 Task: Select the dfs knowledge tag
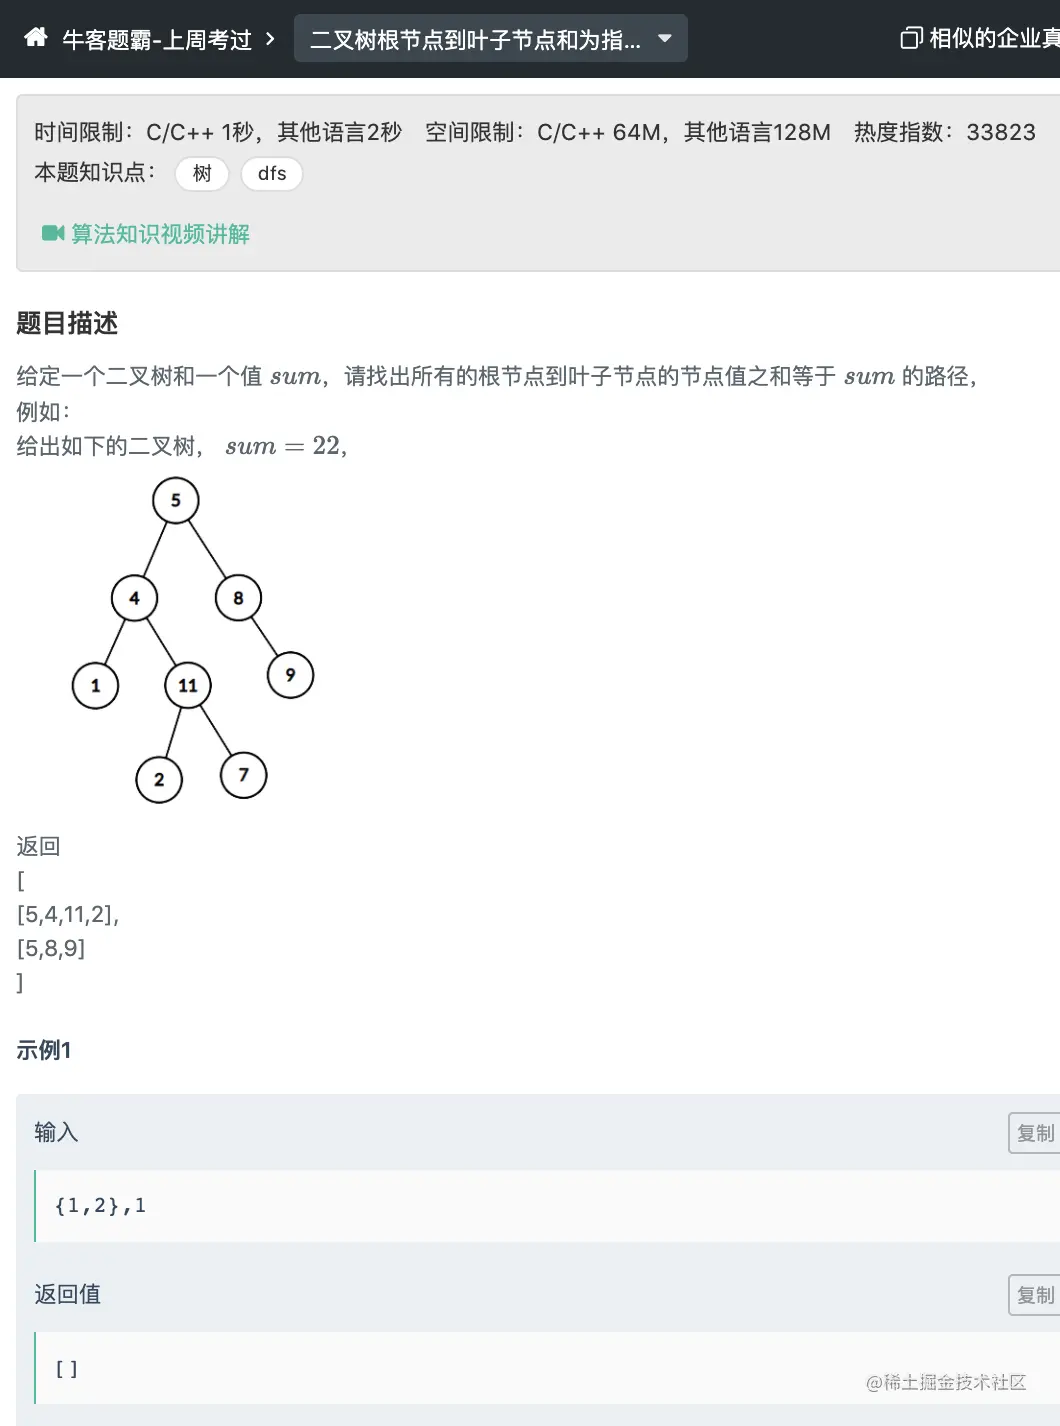pyautogui.click(x=271, y=174)
